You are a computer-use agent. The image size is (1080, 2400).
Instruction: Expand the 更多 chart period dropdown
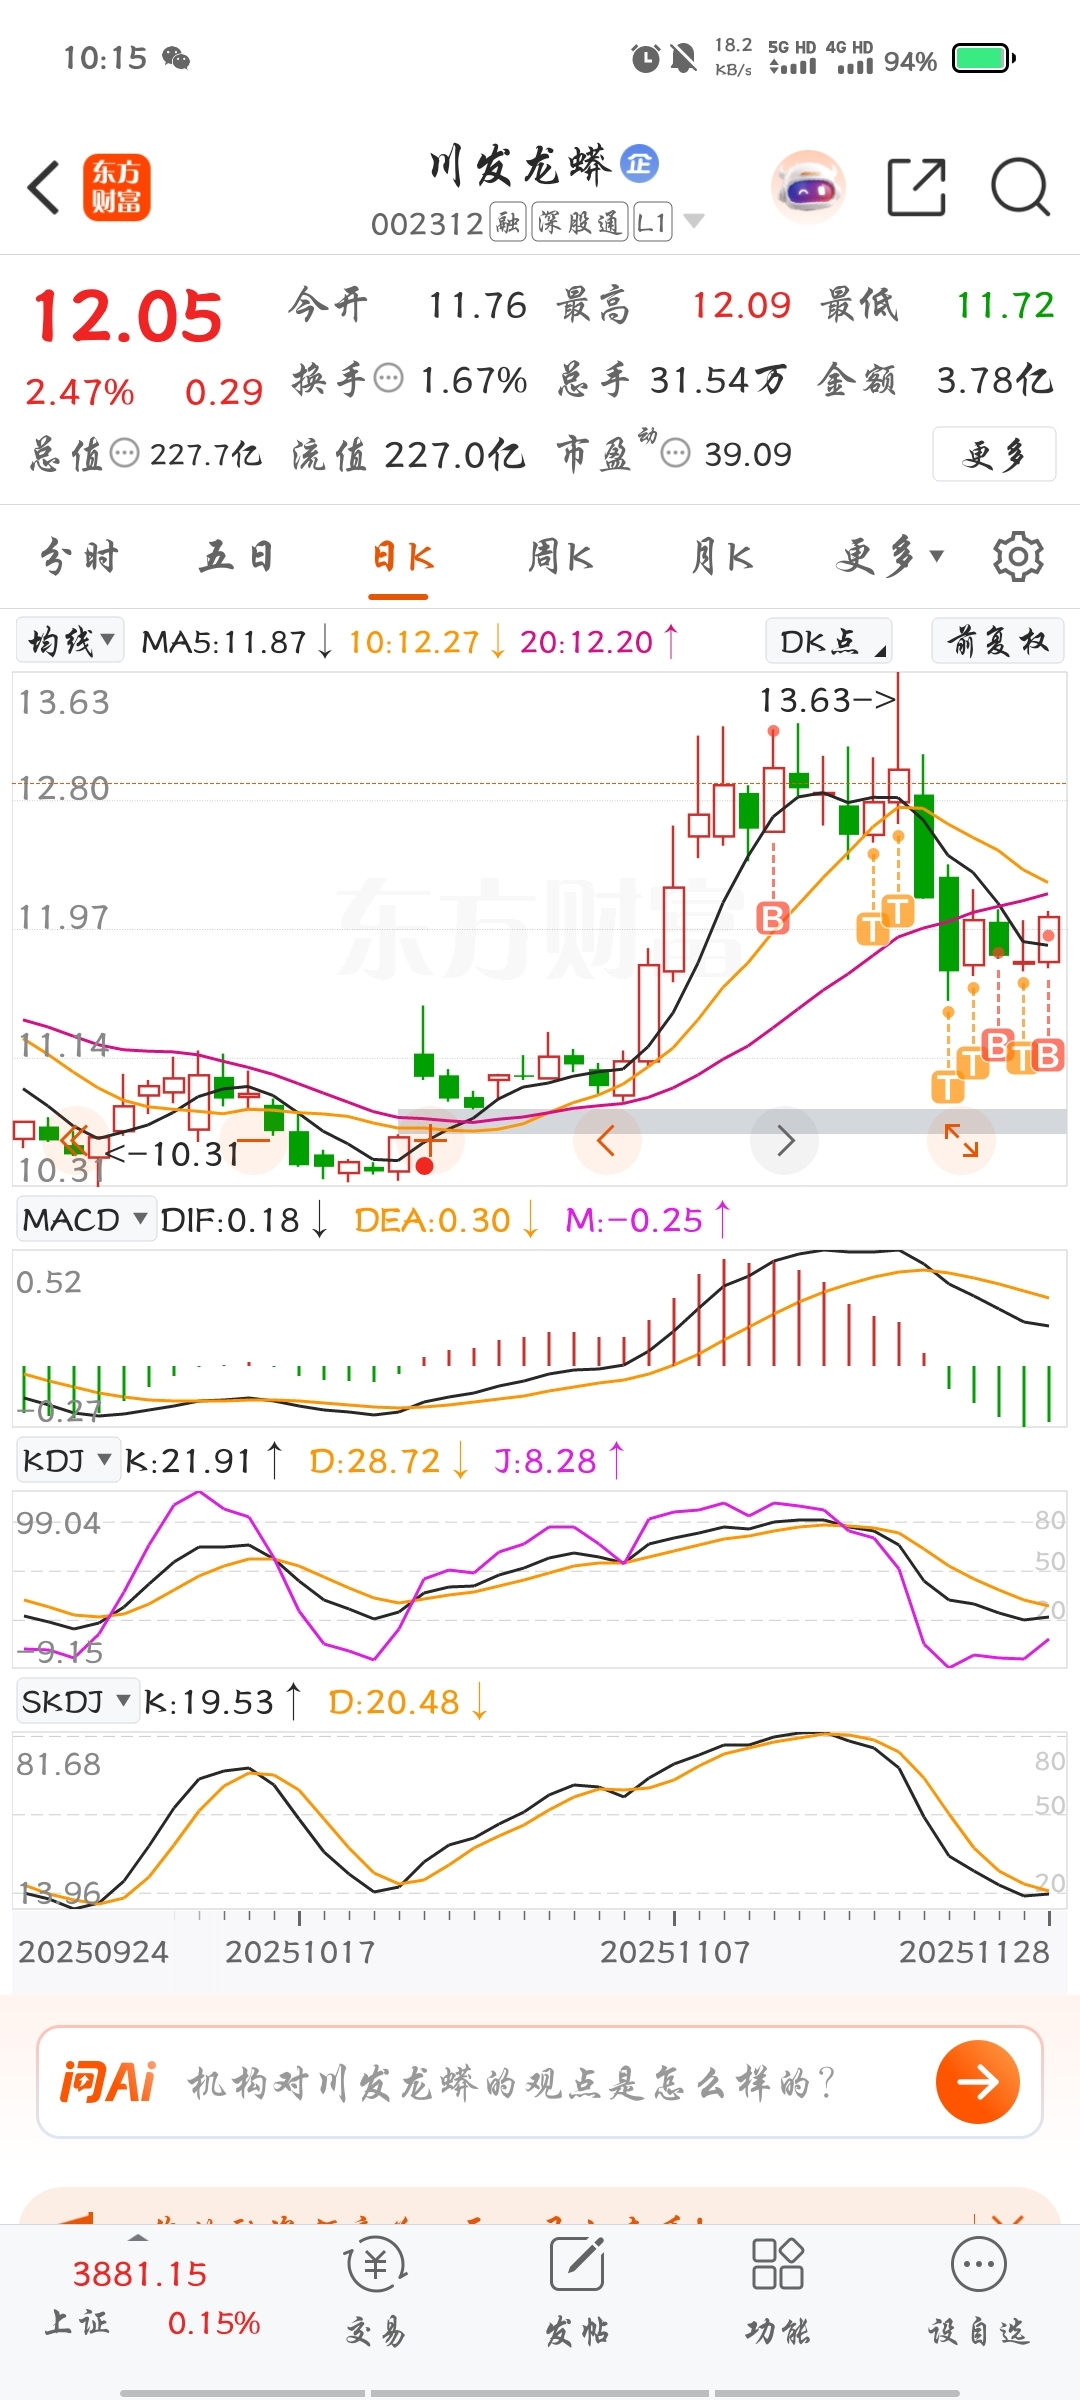click(889, 557)
